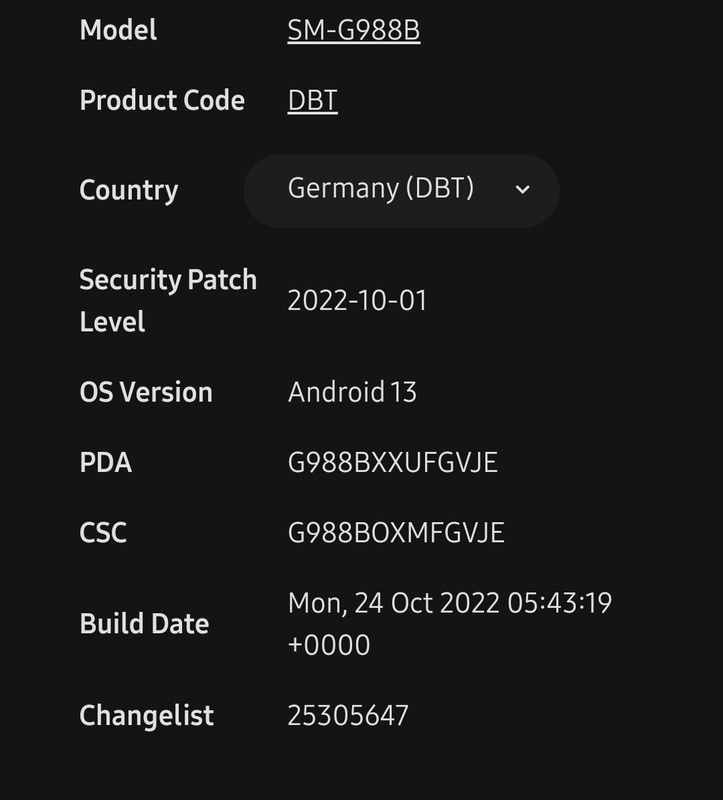Select the changelist number 25305647
The height and width of the screenshot is (800, 723).
coord(348,716)
